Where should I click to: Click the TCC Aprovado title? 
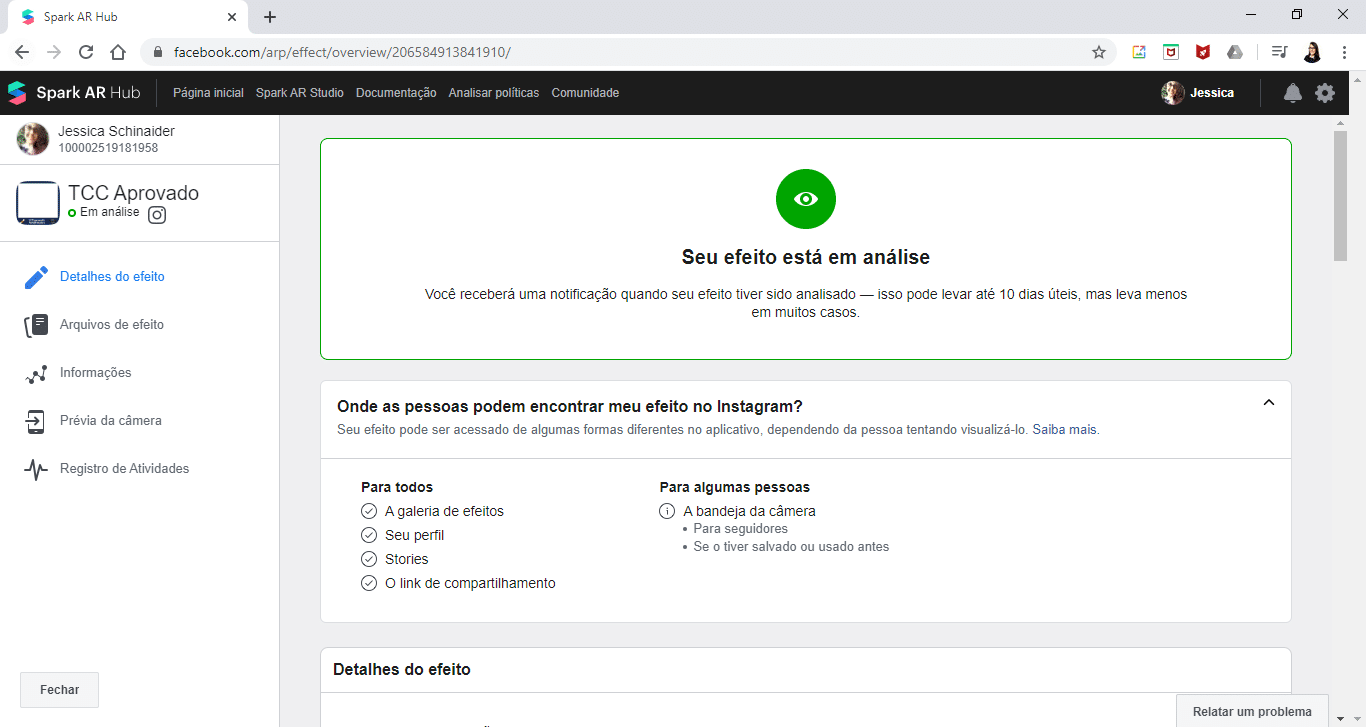[133, 193]
